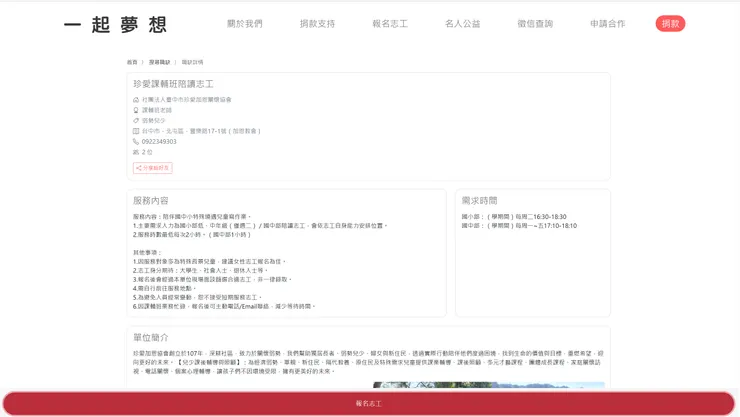The width and height of the screenshot is (740, 417).
Task: Click 職缺詳情 breadcrumb item
Action: (x=193, y=62)
